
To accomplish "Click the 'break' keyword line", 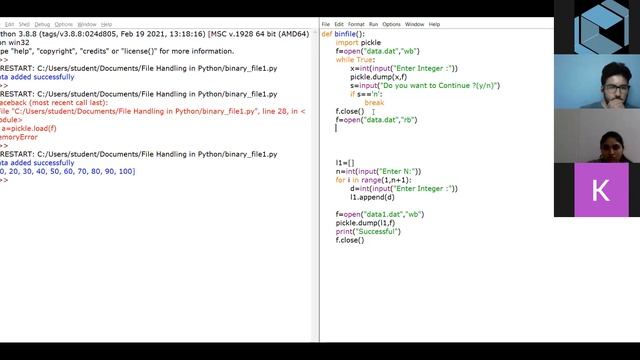I will tap(374, 102).
